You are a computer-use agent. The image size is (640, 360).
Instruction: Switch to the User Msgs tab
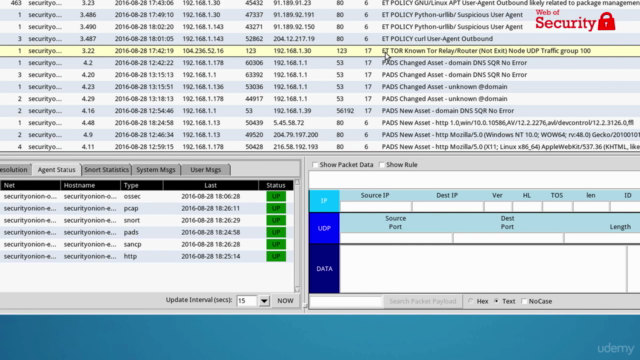tap(205, 169)
